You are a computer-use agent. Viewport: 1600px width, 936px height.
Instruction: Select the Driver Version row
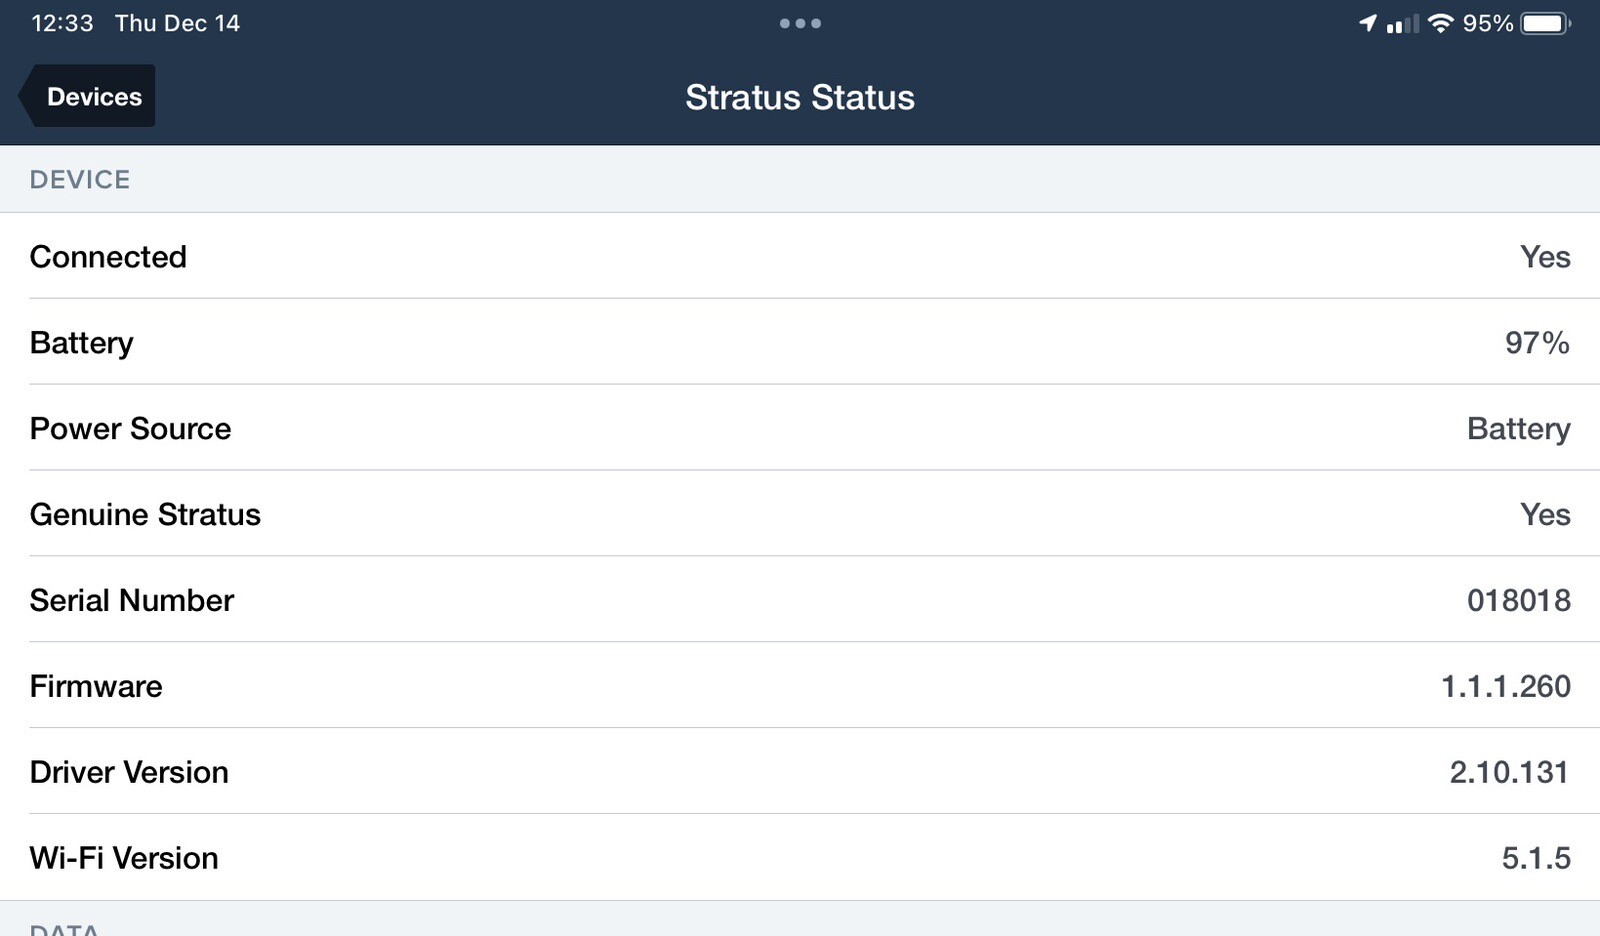pyautogui.click(x=800, y=772)
